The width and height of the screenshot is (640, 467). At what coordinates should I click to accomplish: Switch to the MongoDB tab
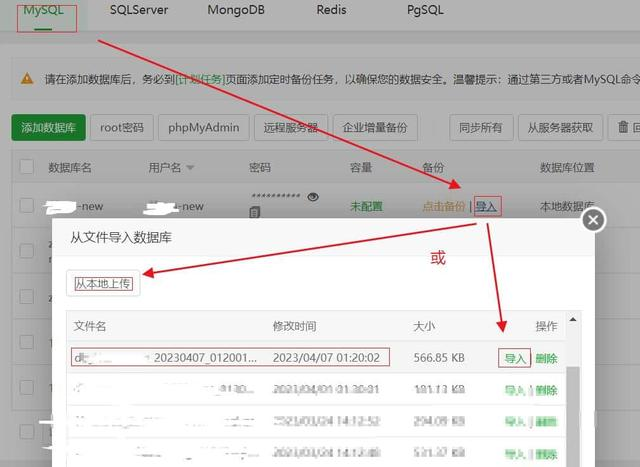(x=236, y=10)
